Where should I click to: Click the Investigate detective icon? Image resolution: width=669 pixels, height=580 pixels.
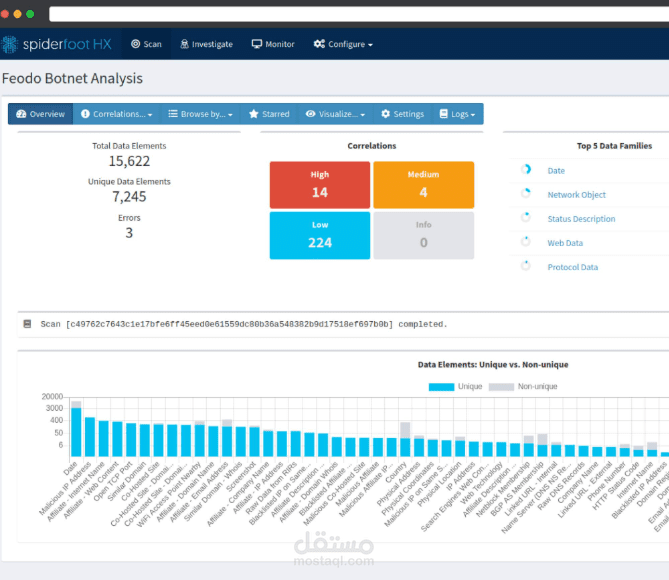point(184,44)
